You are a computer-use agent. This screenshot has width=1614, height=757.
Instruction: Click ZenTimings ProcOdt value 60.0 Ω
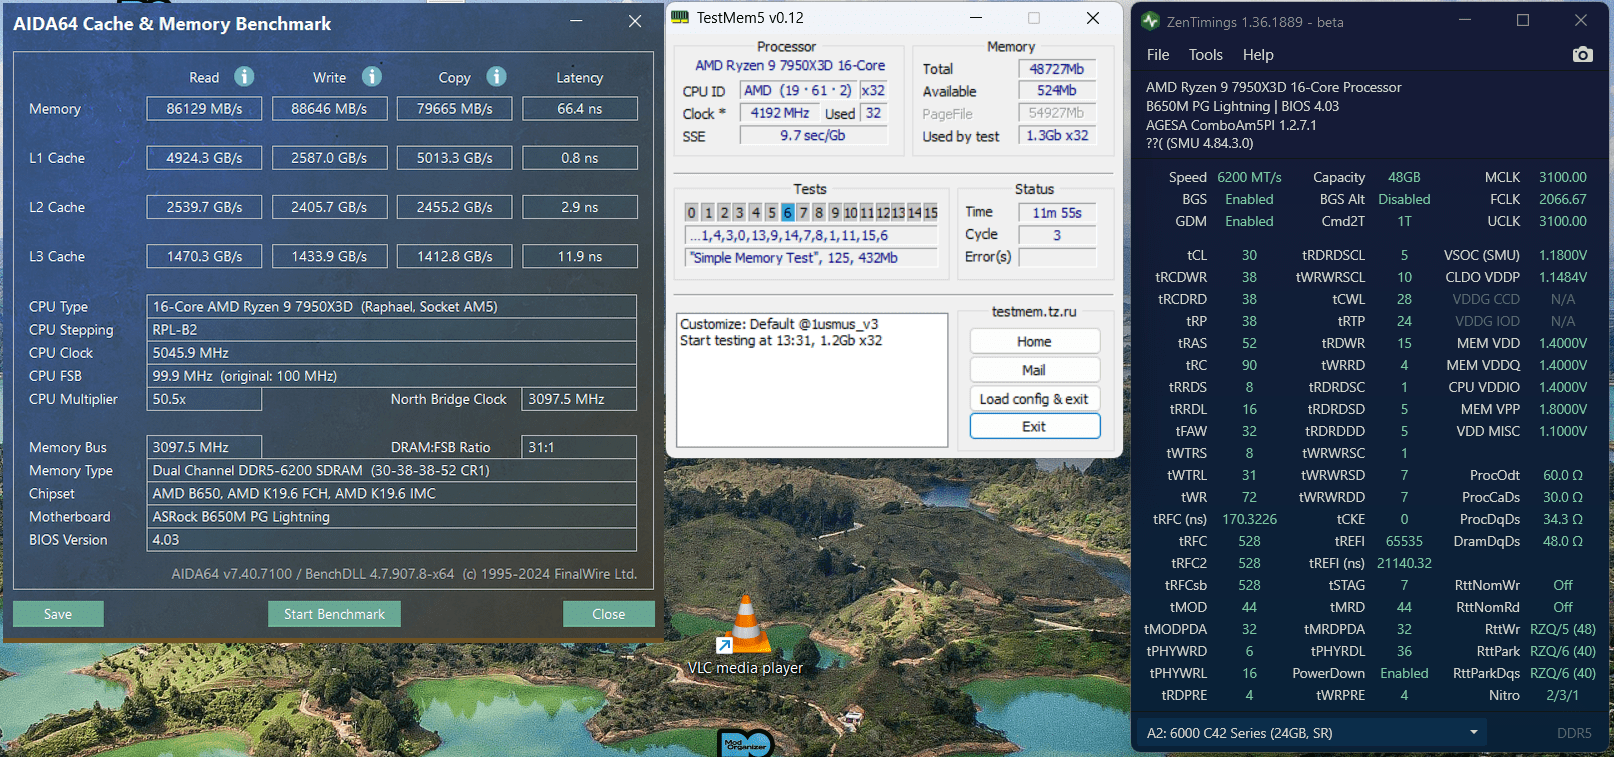click(1563, 475)
